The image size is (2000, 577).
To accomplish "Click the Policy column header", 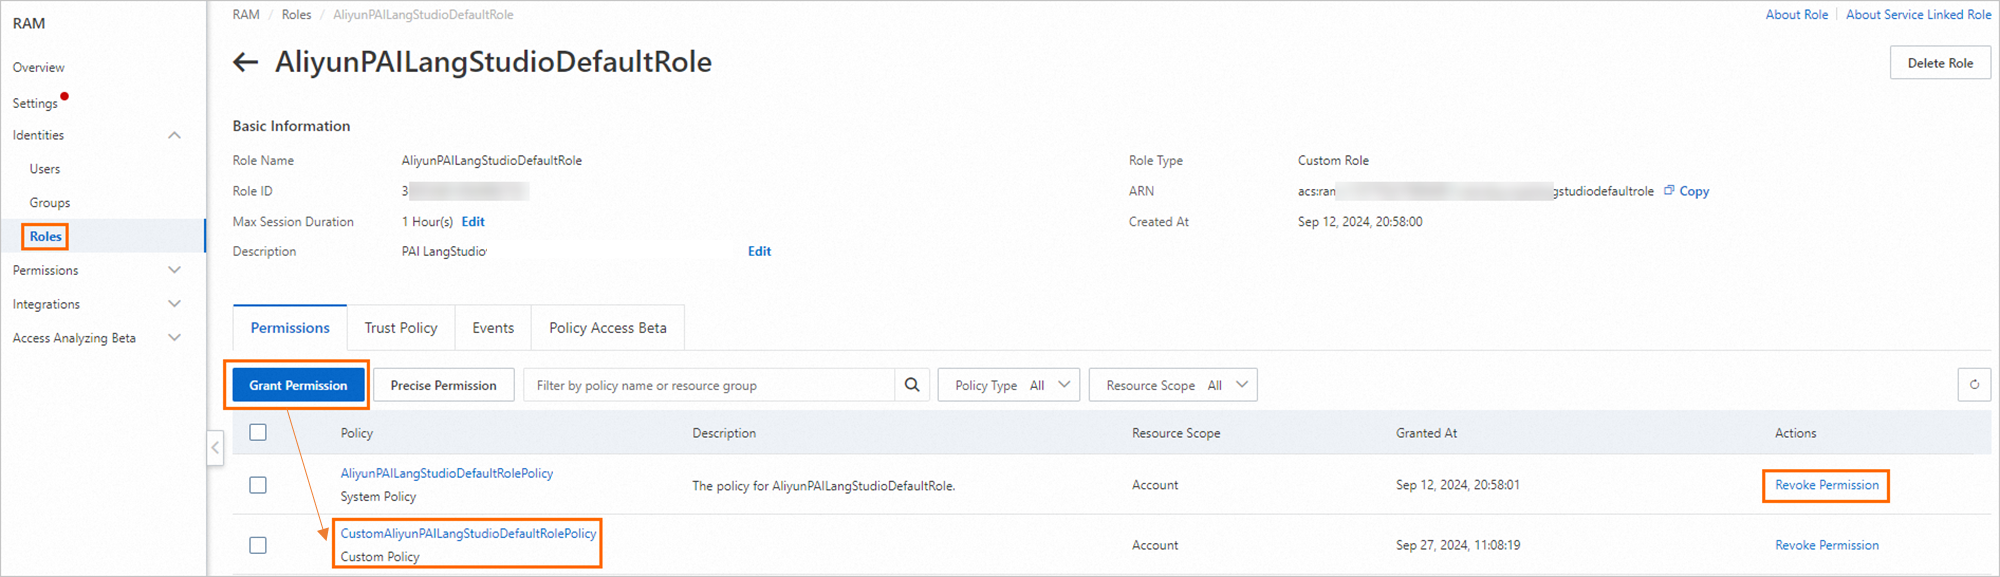I will click(x=357, y=433).
